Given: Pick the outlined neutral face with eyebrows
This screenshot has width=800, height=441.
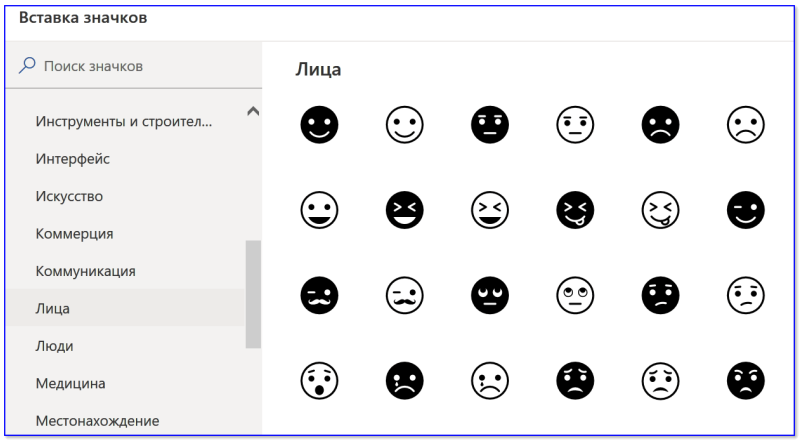Looking at the screenshot, I should pyautogui.click(x=575, y=125).
